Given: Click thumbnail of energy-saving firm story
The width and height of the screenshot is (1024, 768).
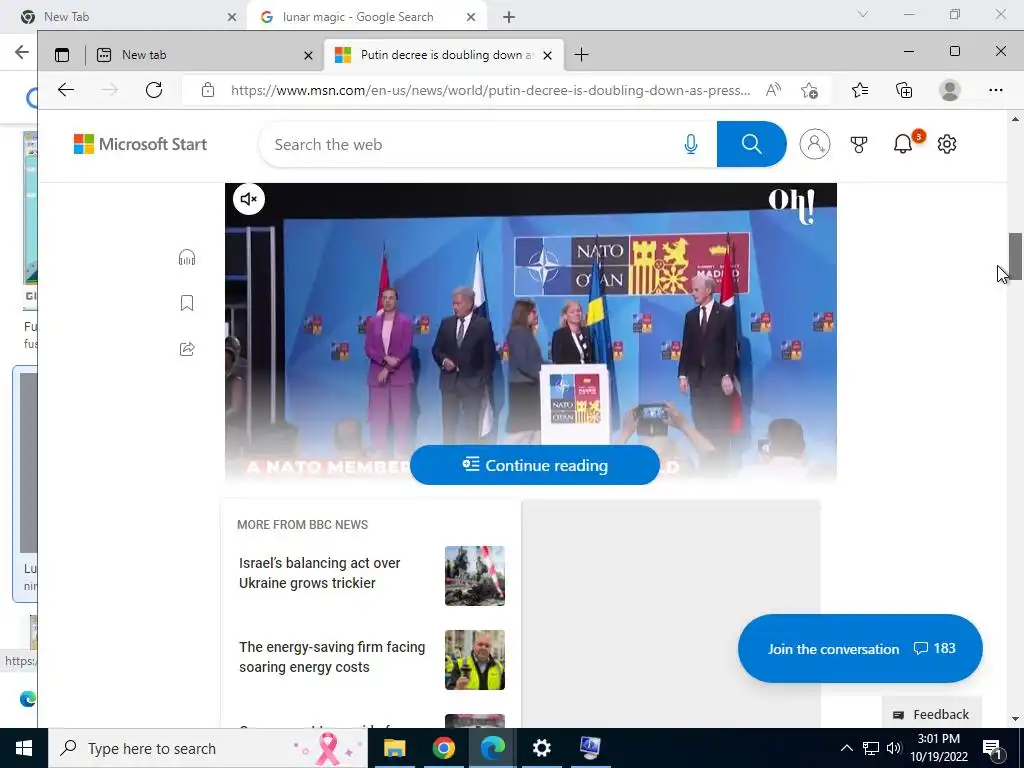Looking at the screenshot, I should point(475,660).
